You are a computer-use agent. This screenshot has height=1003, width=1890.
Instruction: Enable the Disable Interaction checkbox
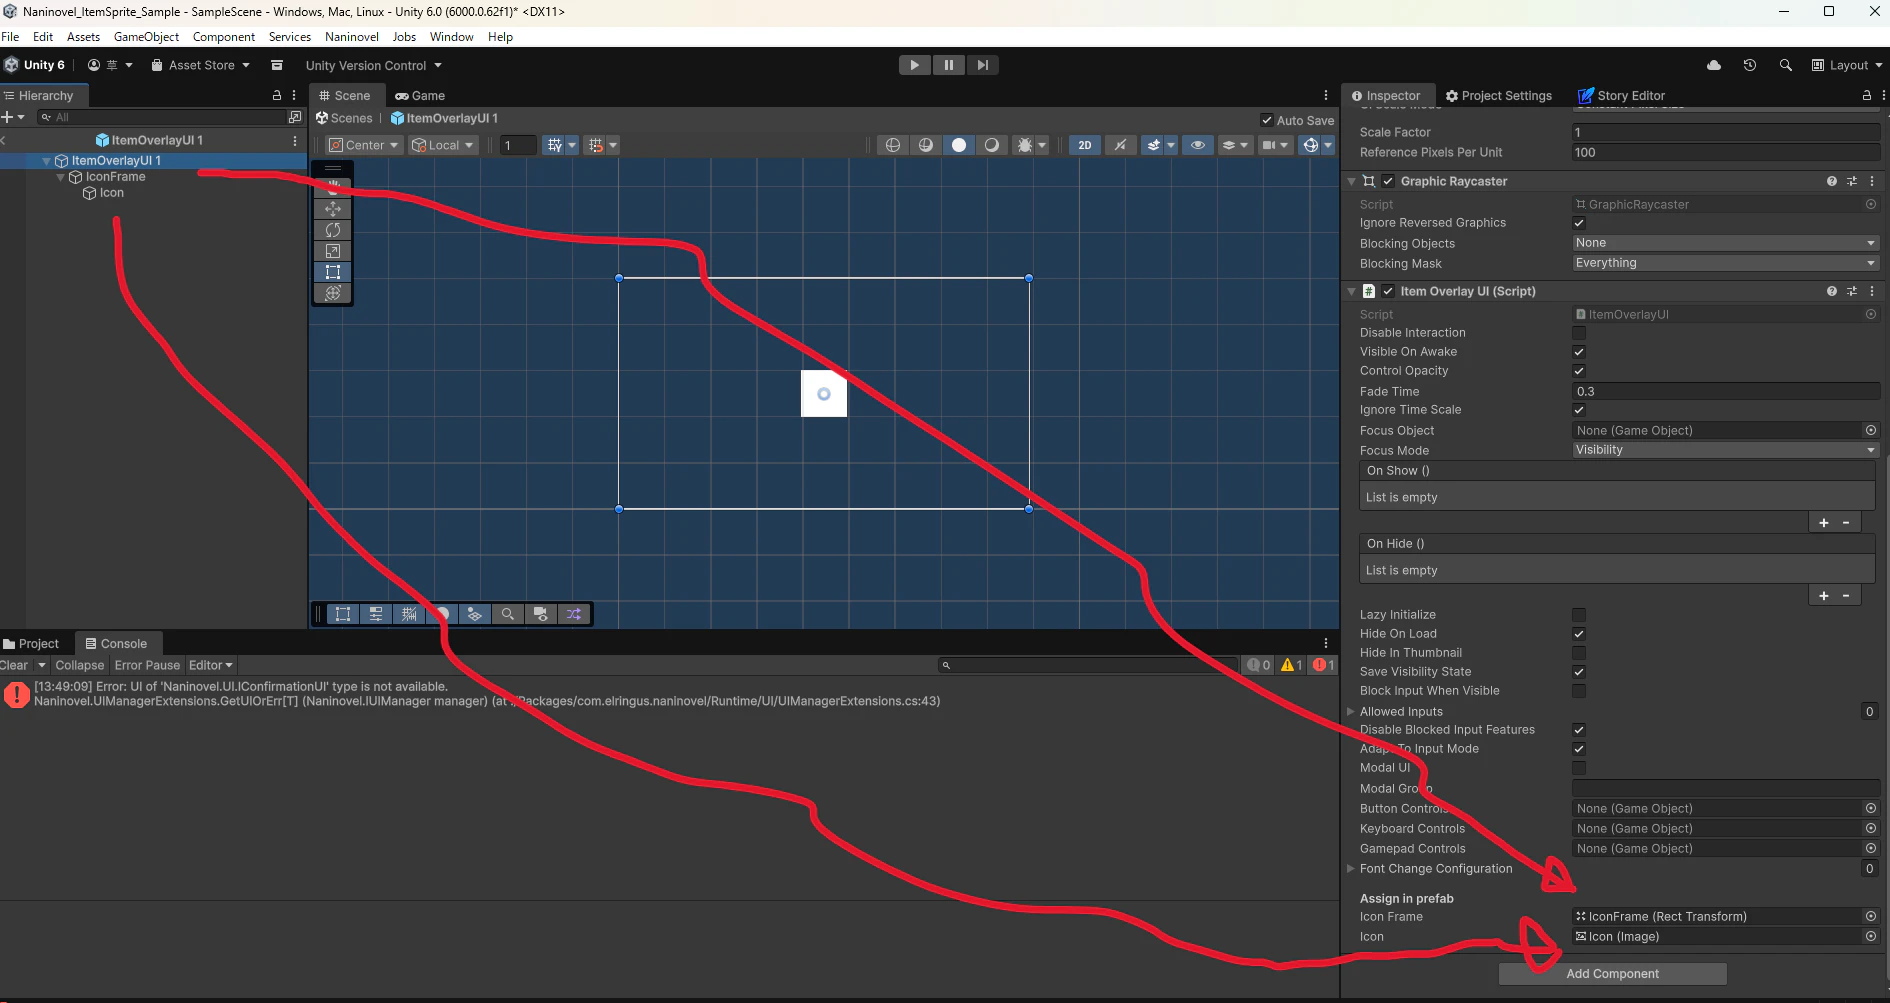pyautogui.click(x=1579, y=333)
